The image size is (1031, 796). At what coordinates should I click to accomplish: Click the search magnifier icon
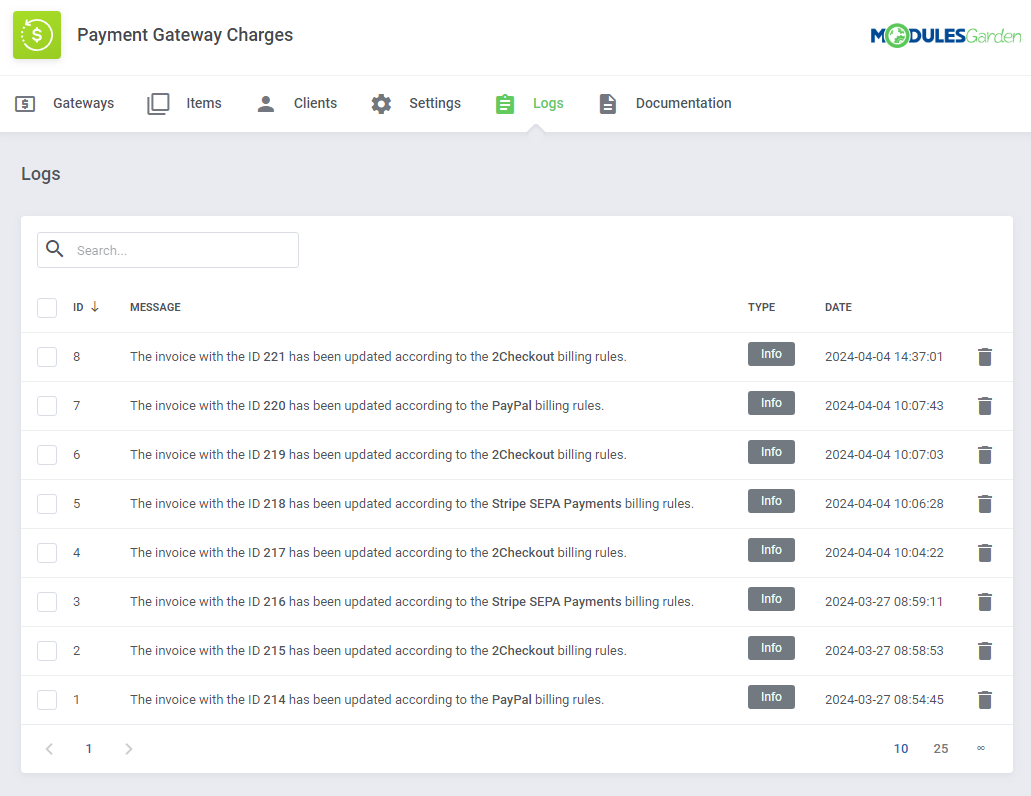click(55, 248)
